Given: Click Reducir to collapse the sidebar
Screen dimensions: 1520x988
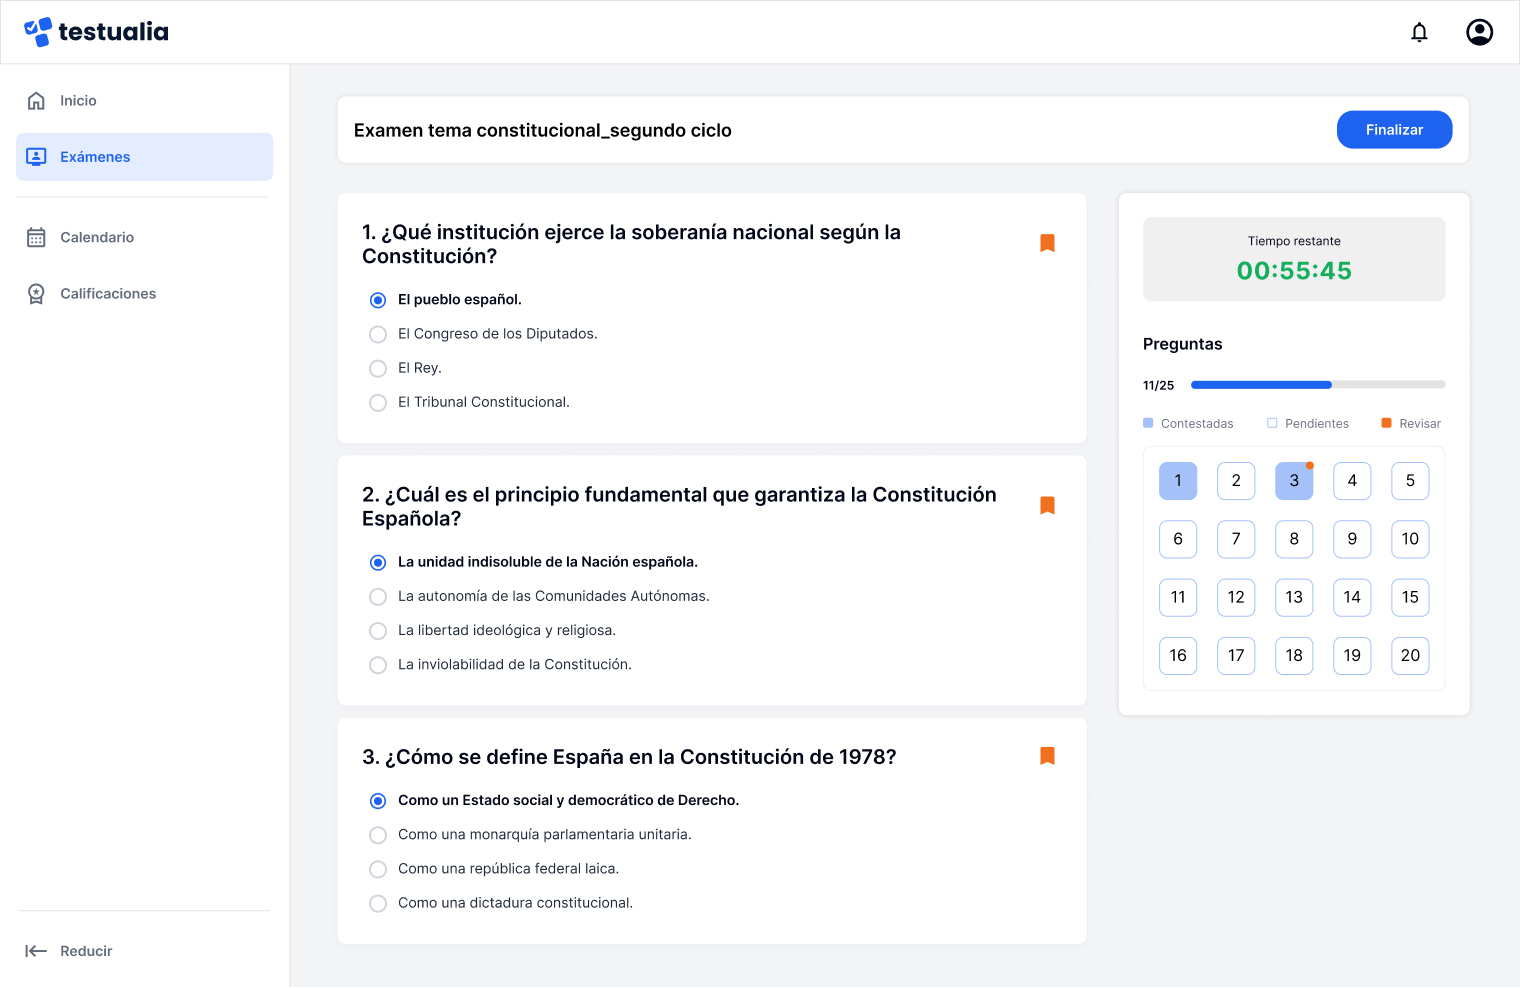Looking at the screenshot, I should (86, 950).
